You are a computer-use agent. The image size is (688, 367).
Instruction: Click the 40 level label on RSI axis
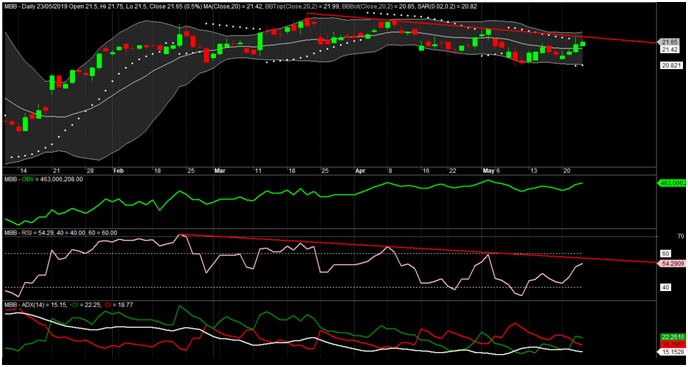[x=666, y=287]
